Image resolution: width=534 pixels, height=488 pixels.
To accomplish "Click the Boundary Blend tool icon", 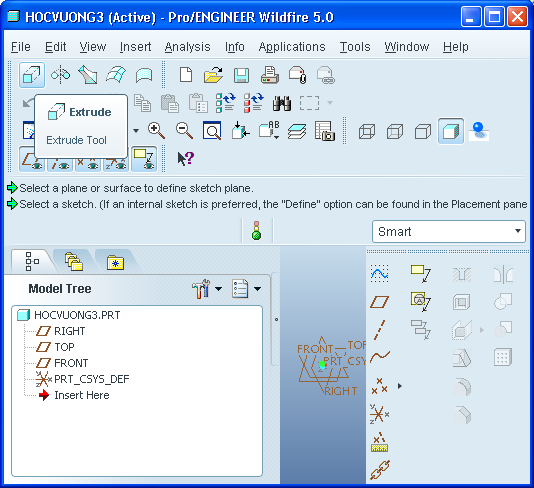I will [x=116, y=75].
